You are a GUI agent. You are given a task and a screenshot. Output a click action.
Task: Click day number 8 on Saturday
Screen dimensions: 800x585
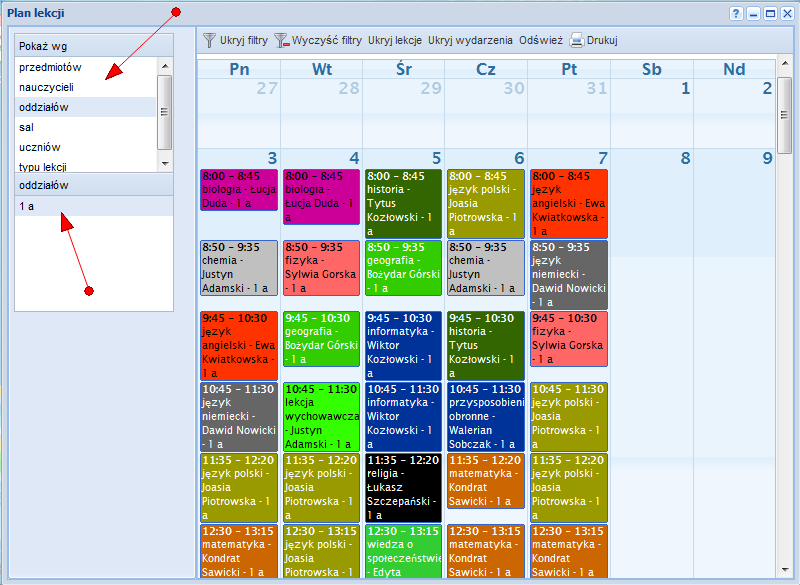tap(685, 158)
